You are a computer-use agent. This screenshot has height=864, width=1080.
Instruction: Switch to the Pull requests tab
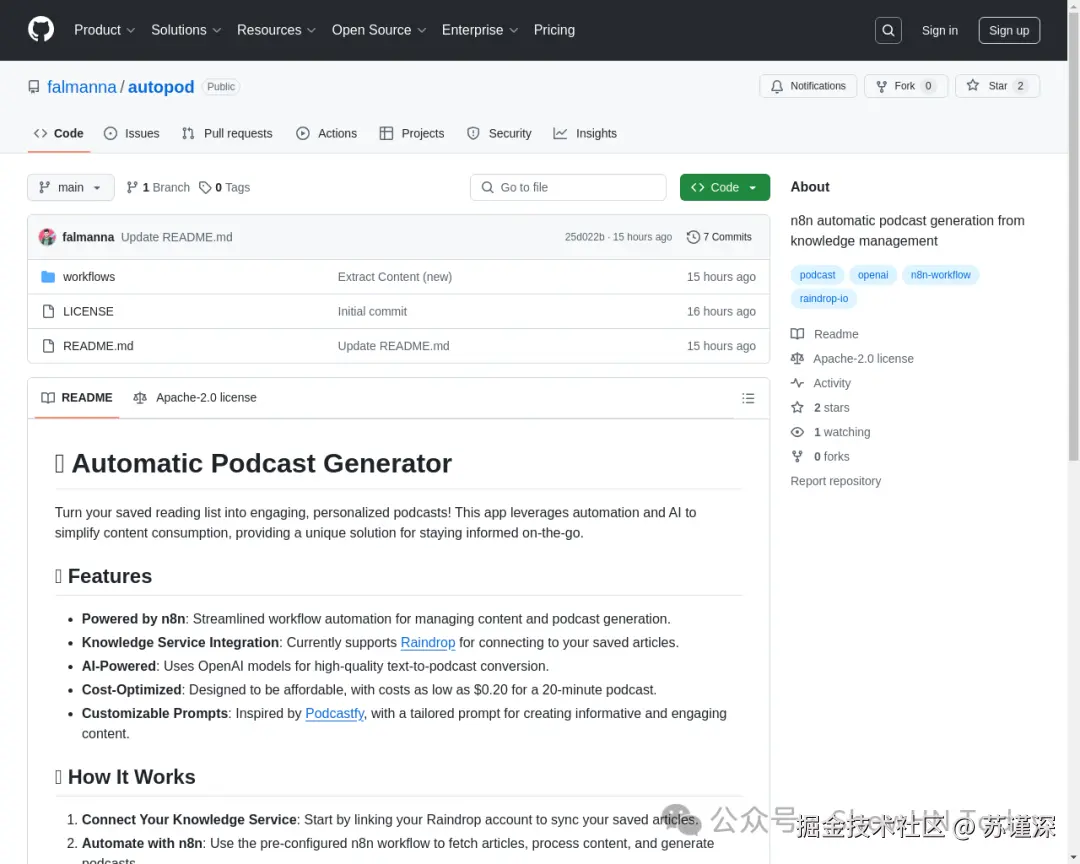(x=227, y=134)
